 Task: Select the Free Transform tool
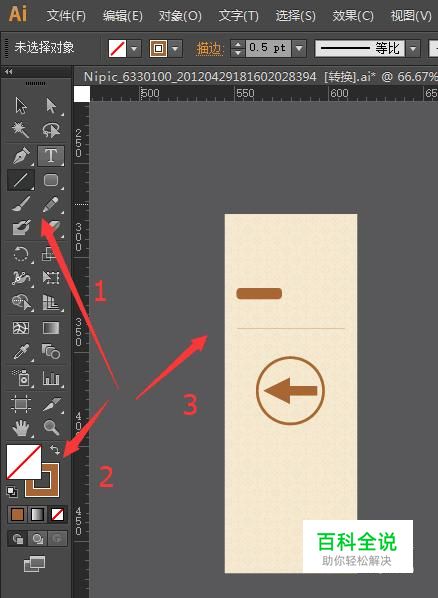[x=50, y=278]
